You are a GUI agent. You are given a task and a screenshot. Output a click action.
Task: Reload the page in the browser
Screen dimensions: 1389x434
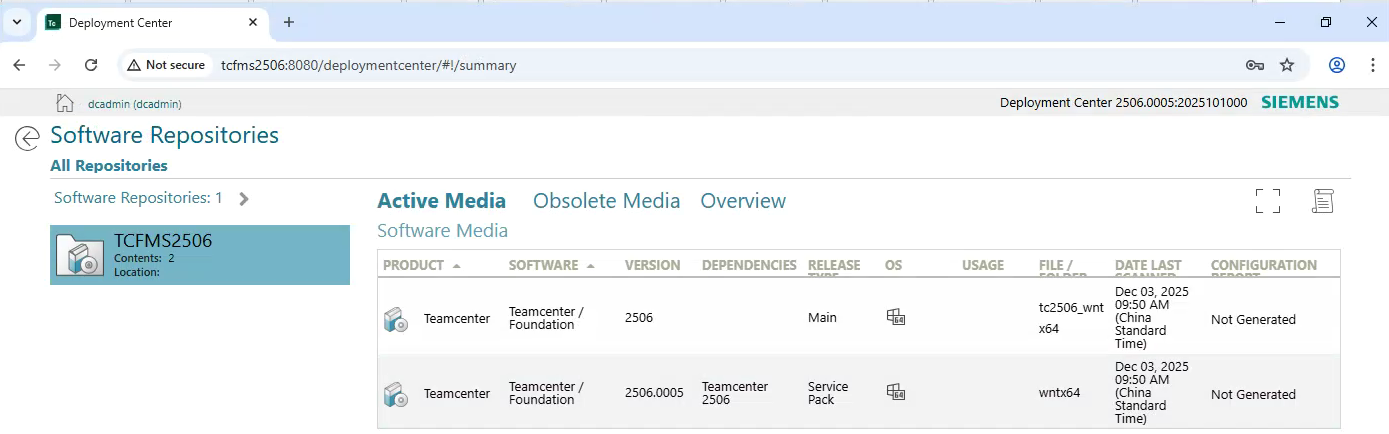point(91,65)
